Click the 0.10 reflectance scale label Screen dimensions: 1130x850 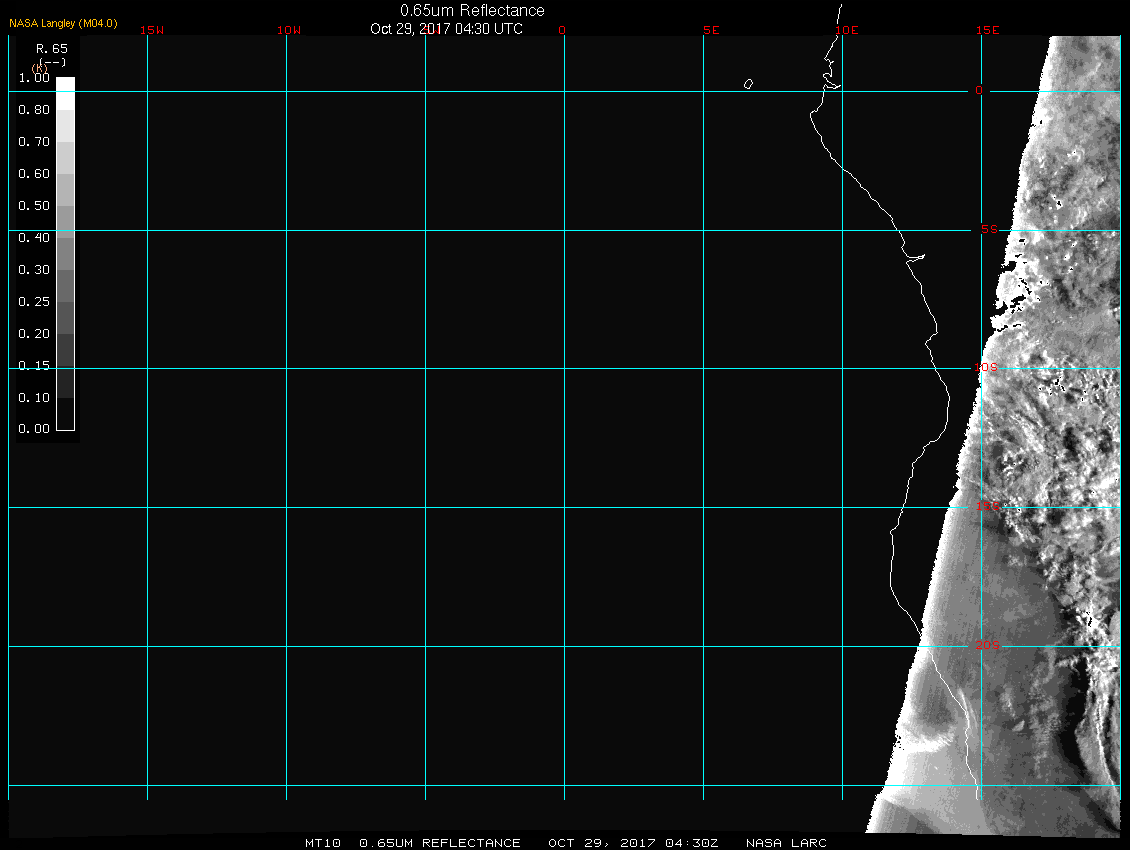click(x=34, y=398)
